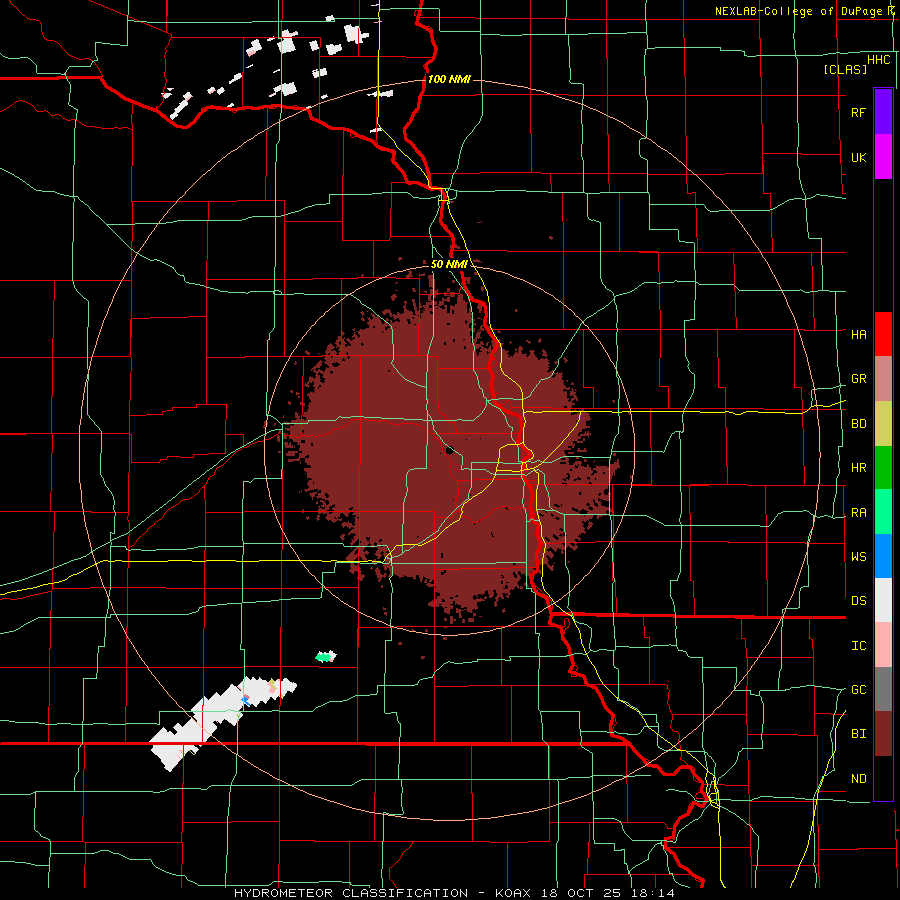This screenshot has height=900, width=900.
Task: Click the 50 NMI range ring label
Action: [448, 265]
